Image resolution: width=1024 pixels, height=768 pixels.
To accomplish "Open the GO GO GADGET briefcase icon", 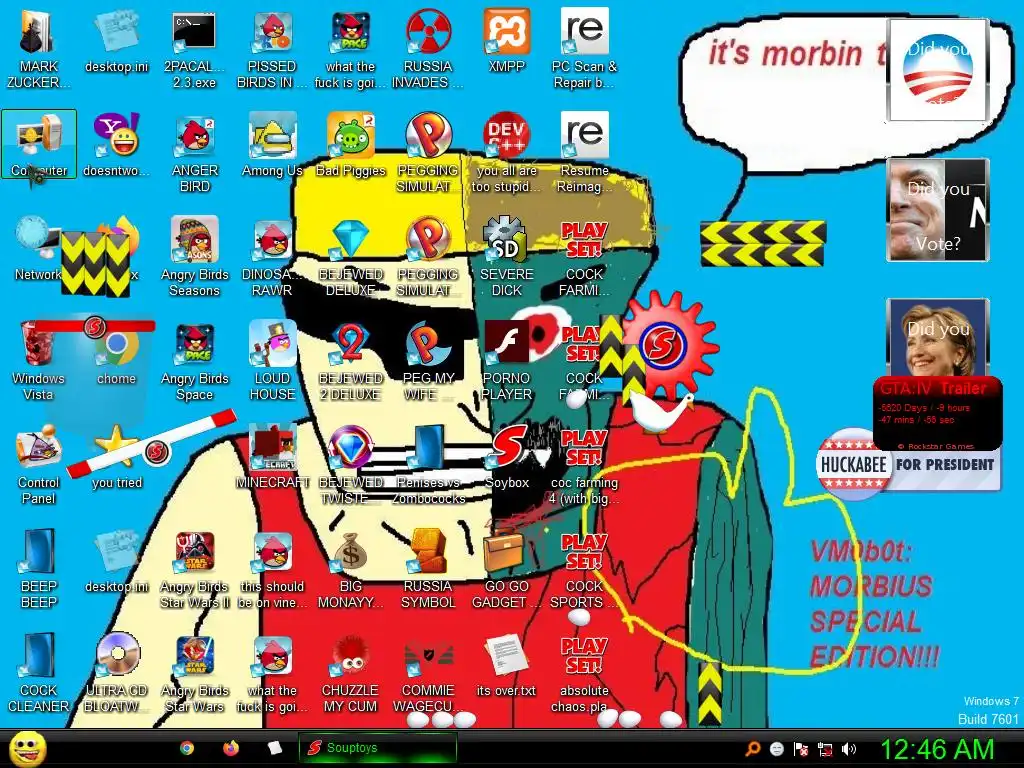I will click(506, 568).
